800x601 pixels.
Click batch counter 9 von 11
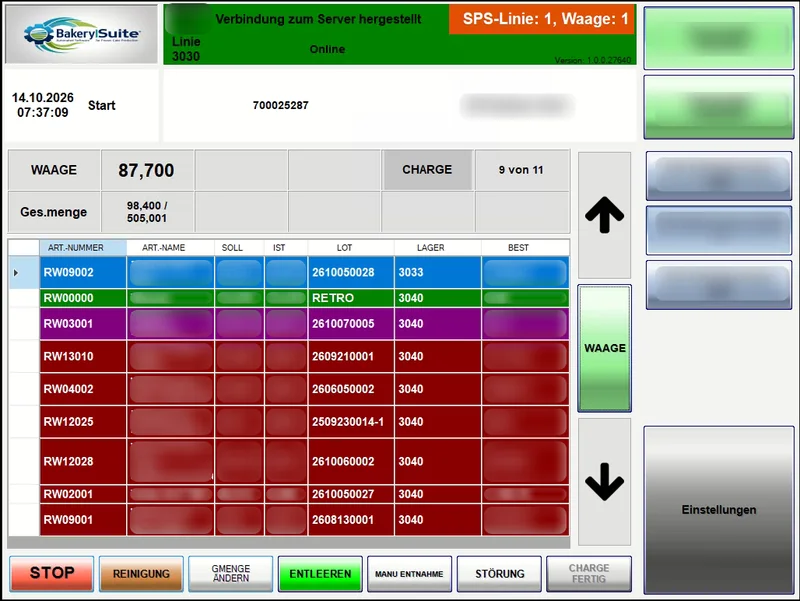point(521,170)
